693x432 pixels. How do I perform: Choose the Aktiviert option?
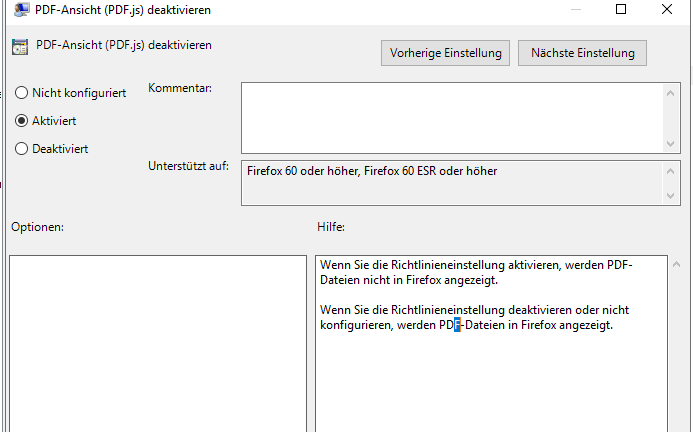pos(22,121)
